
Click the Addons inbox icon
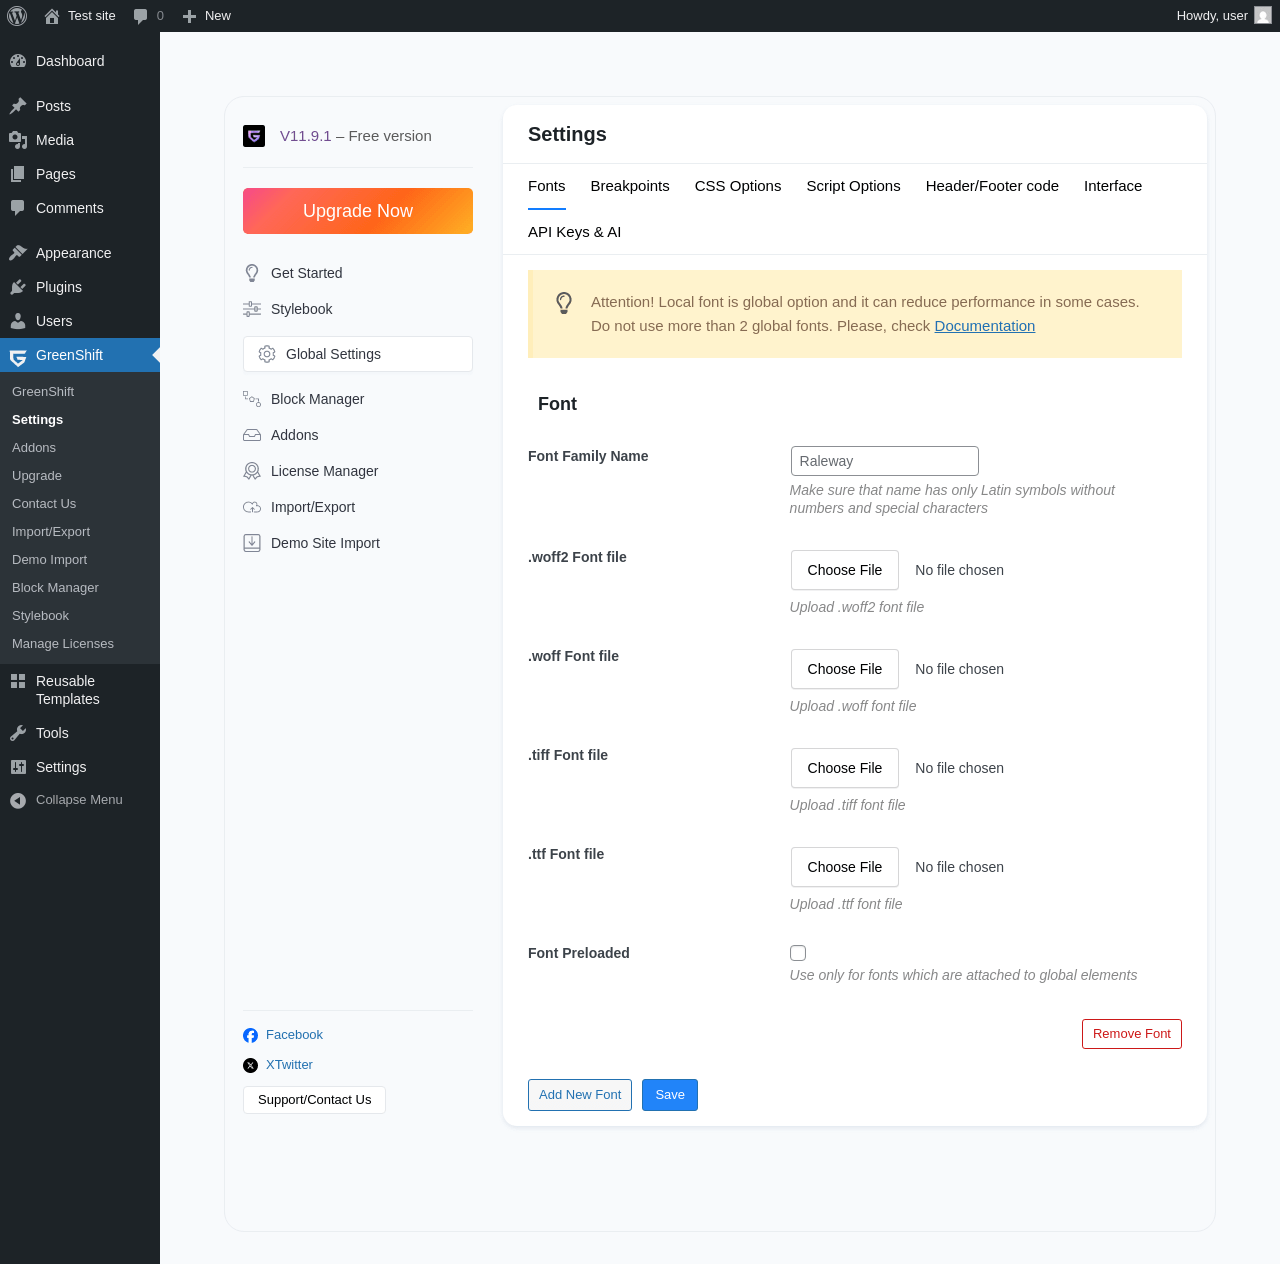[252, 435]
